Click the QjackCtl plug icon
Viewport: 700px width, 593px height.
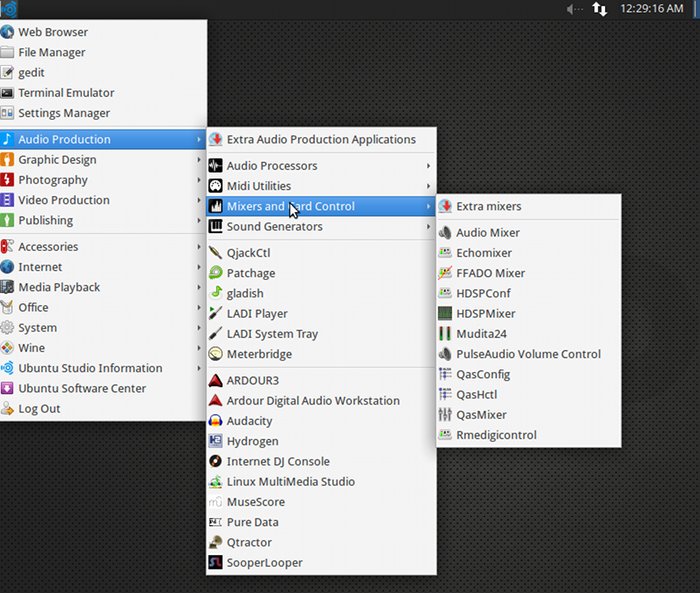coord(216,253)
